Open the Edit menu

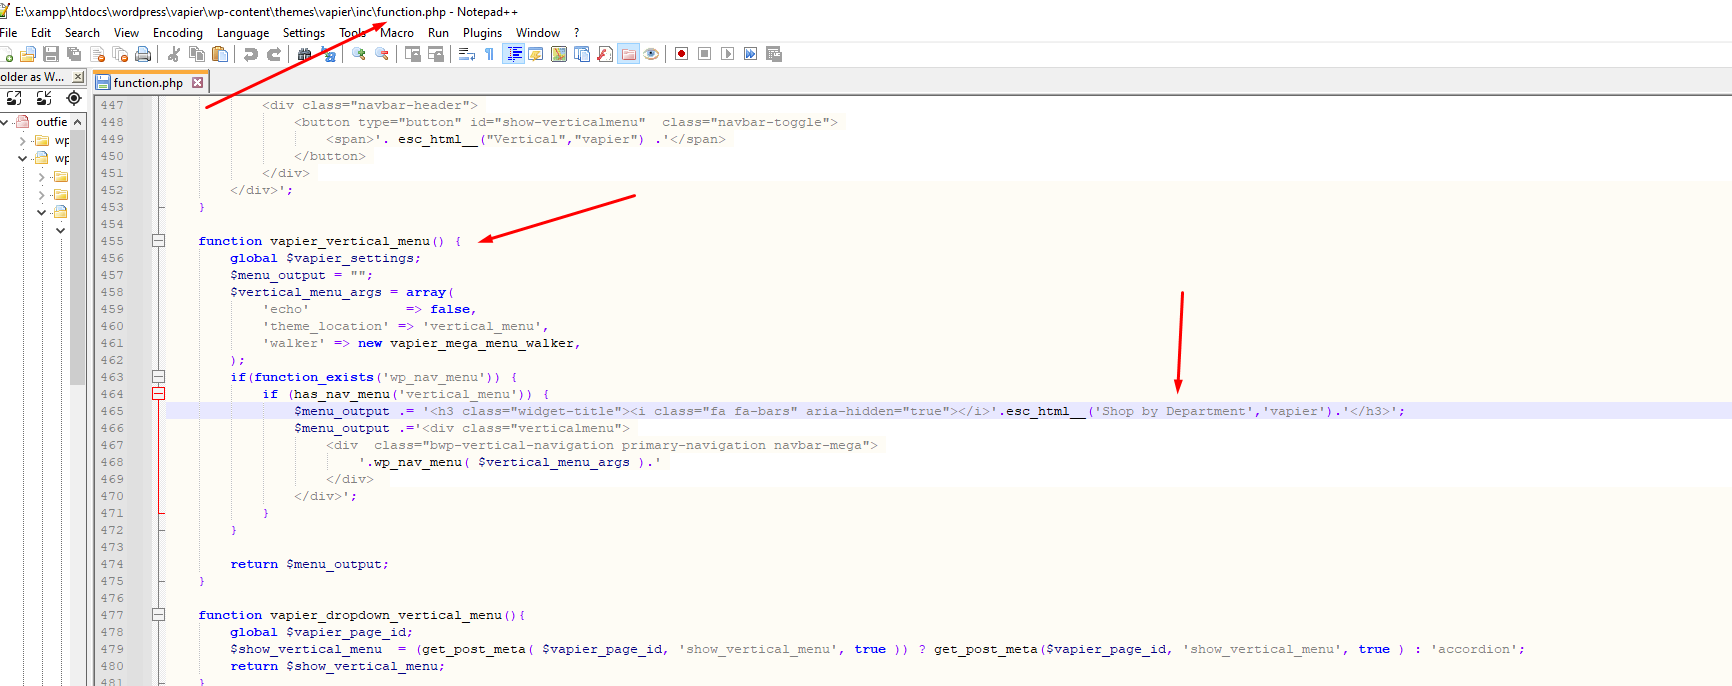click(x=41, y=33)
